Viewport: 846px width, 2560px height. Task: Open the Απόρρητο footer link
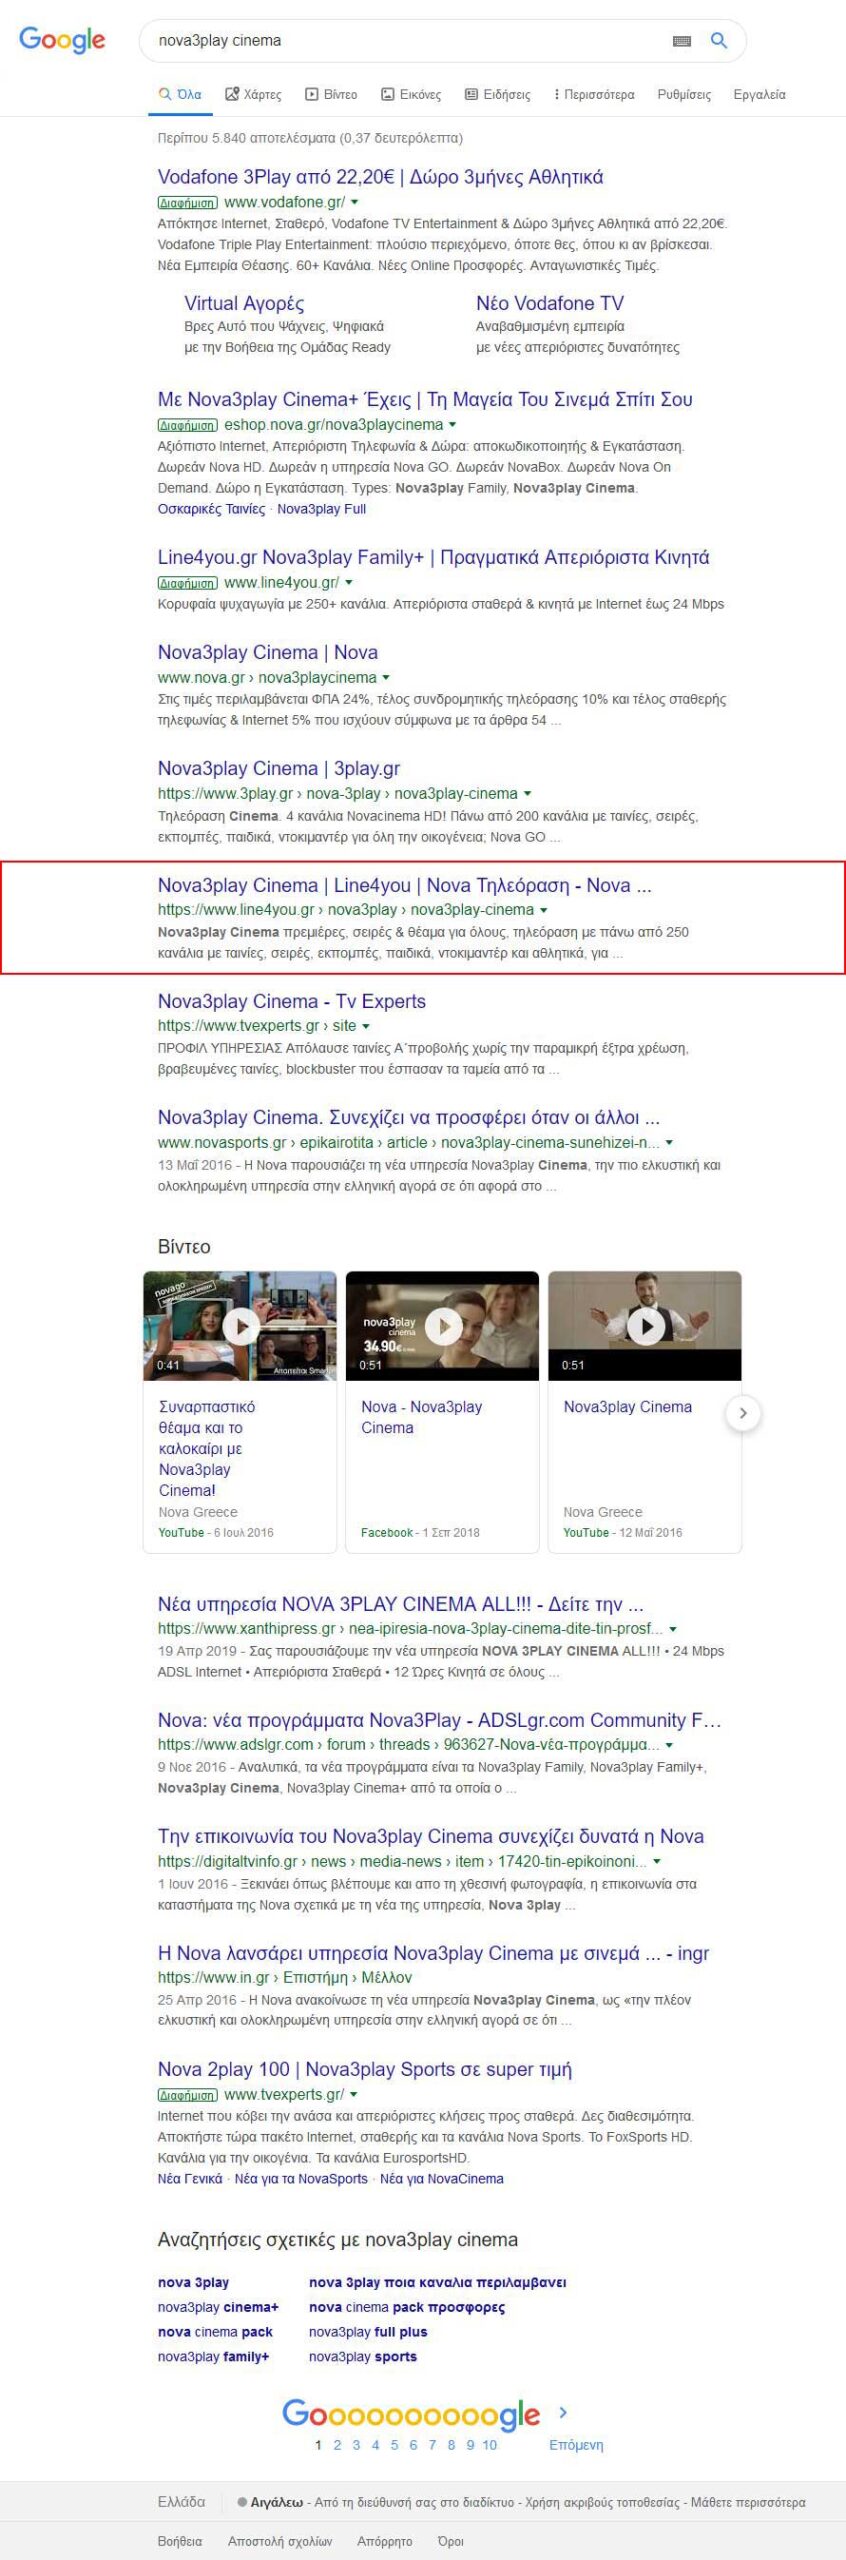point(385,2541)
